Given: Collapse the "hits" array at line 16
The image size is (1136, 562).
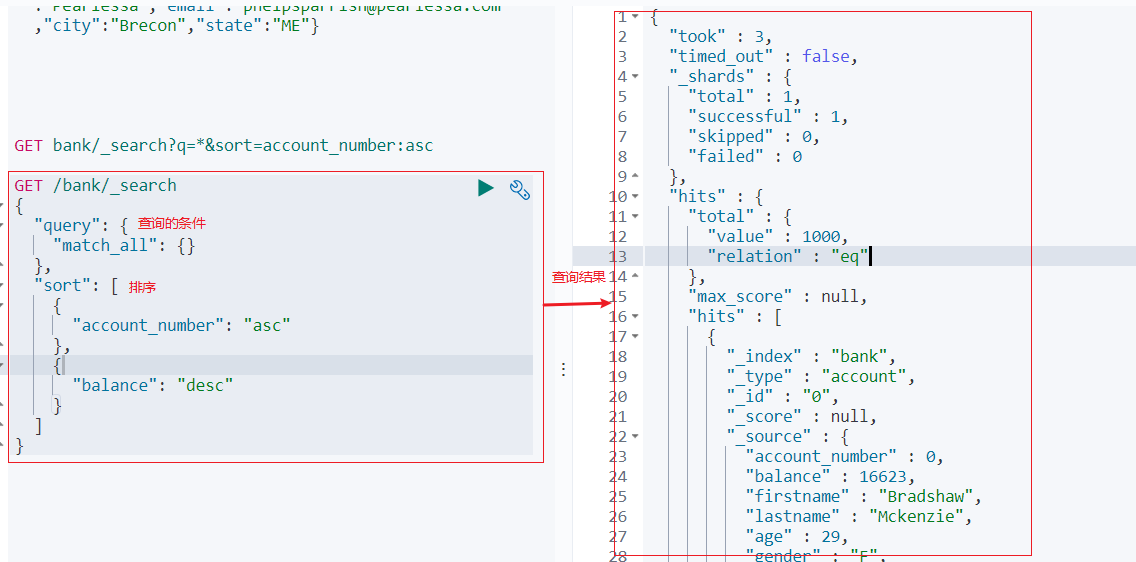Looking at the screenshot, I should tap(635, 316).
